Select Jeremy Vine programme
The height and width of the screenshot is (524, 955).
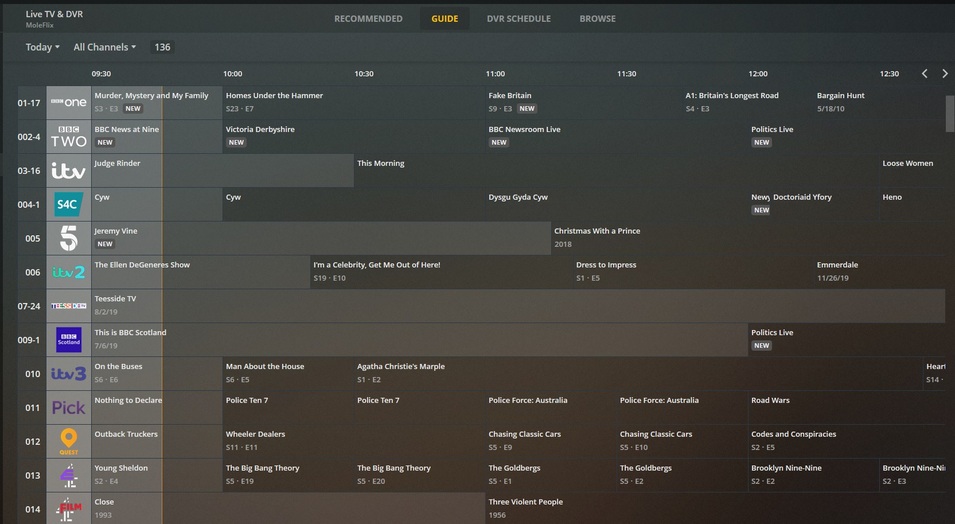pos(321,238)
